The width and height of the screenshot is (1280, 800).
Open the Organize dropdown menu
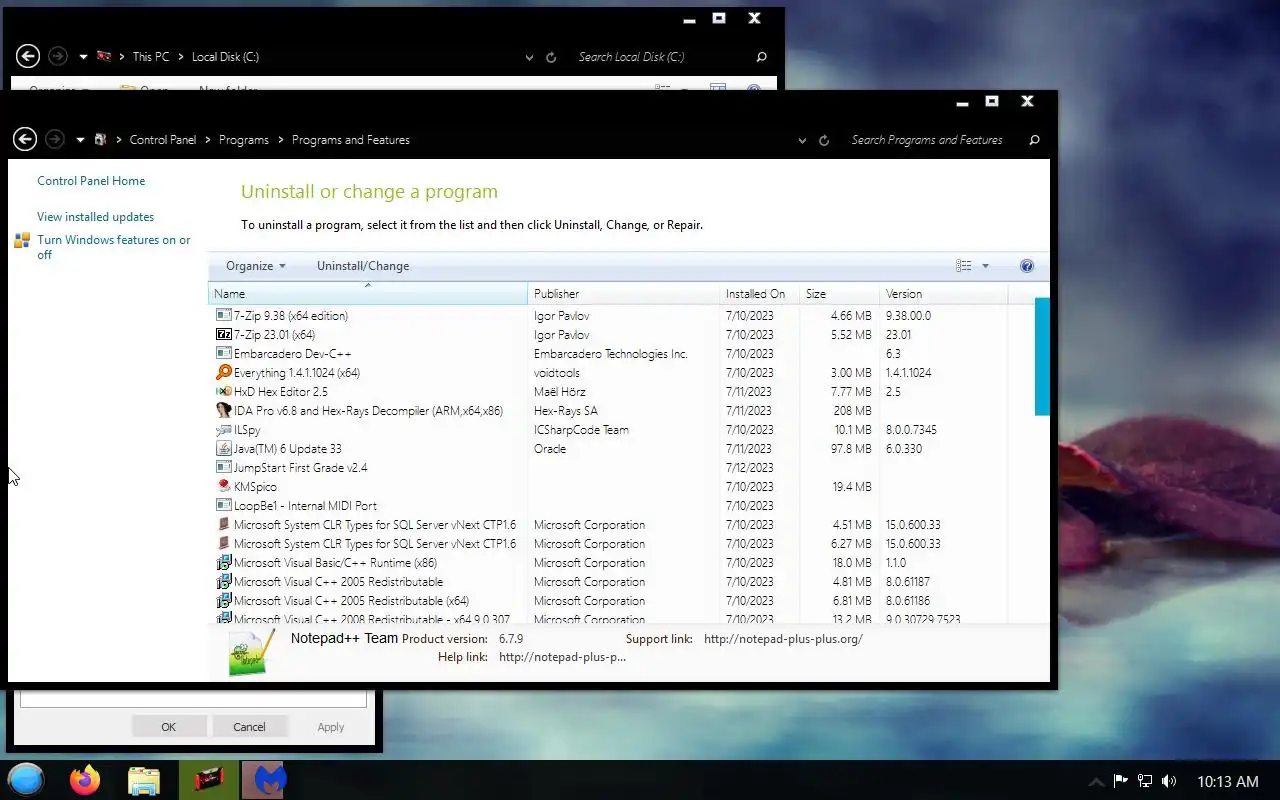point(256,266)
